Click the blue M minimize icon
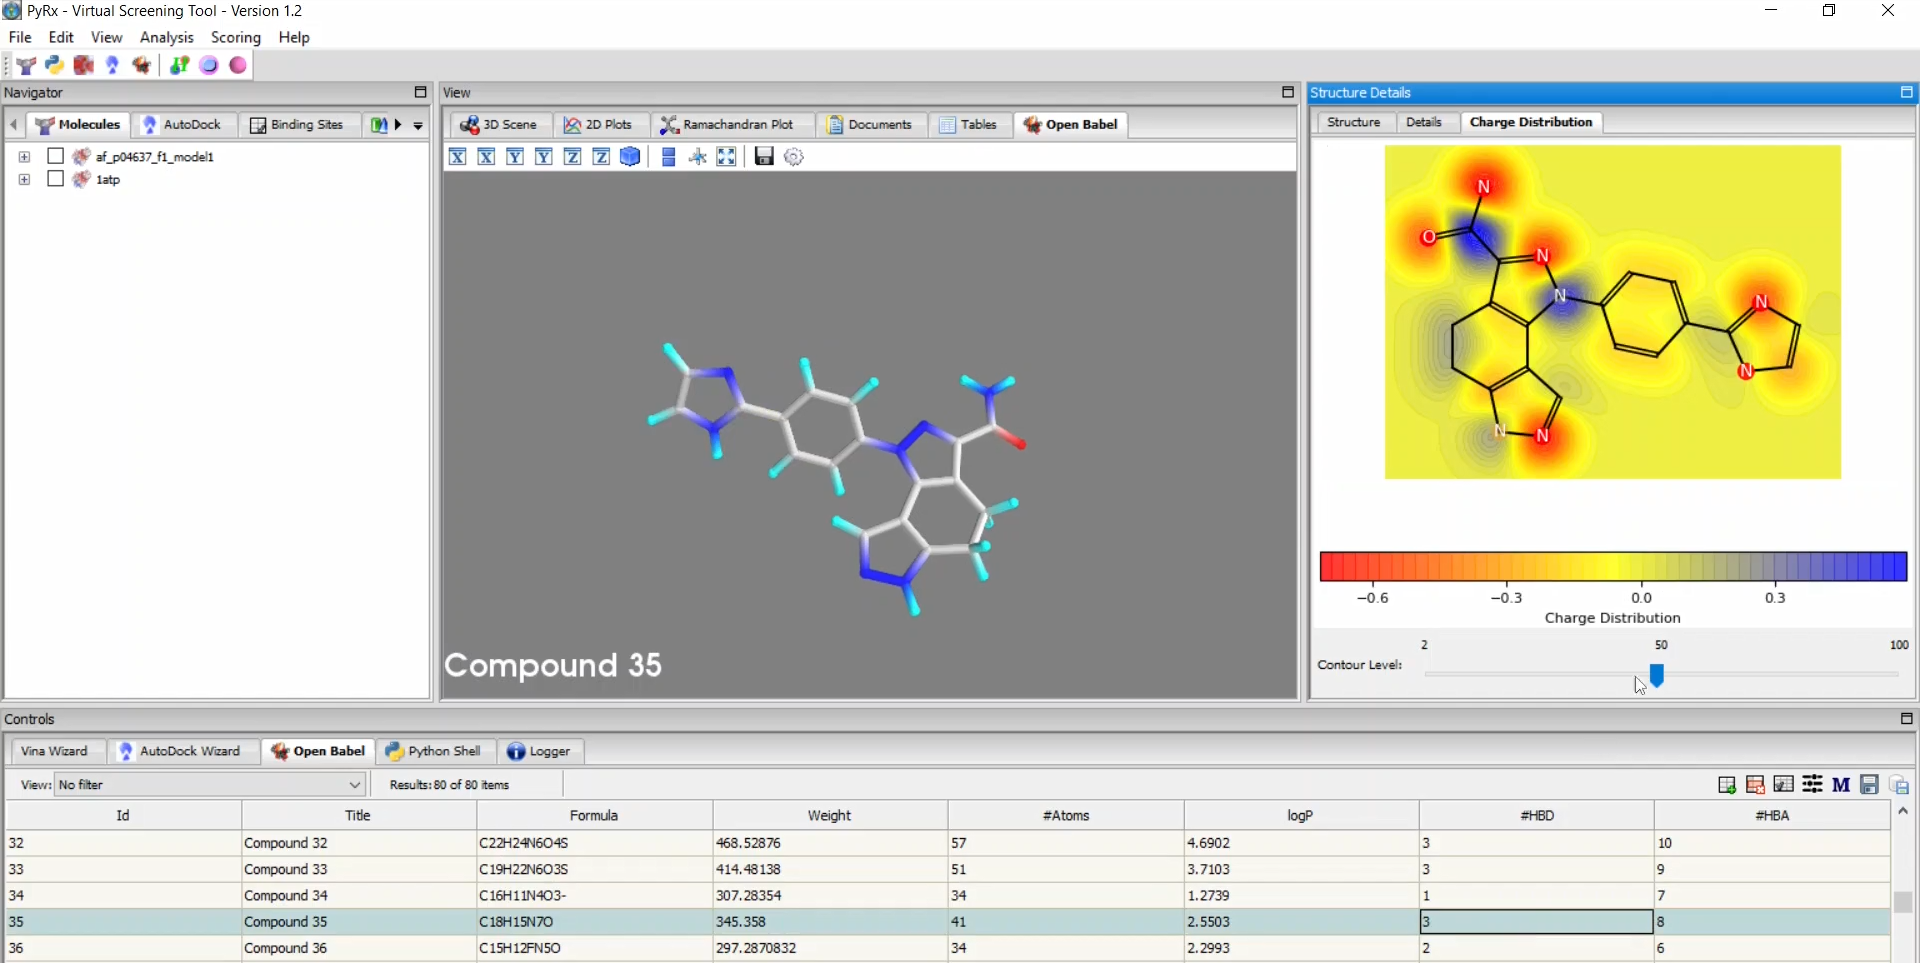The width and height of the screenshot is (1920, 963). tap(1841, 784)
